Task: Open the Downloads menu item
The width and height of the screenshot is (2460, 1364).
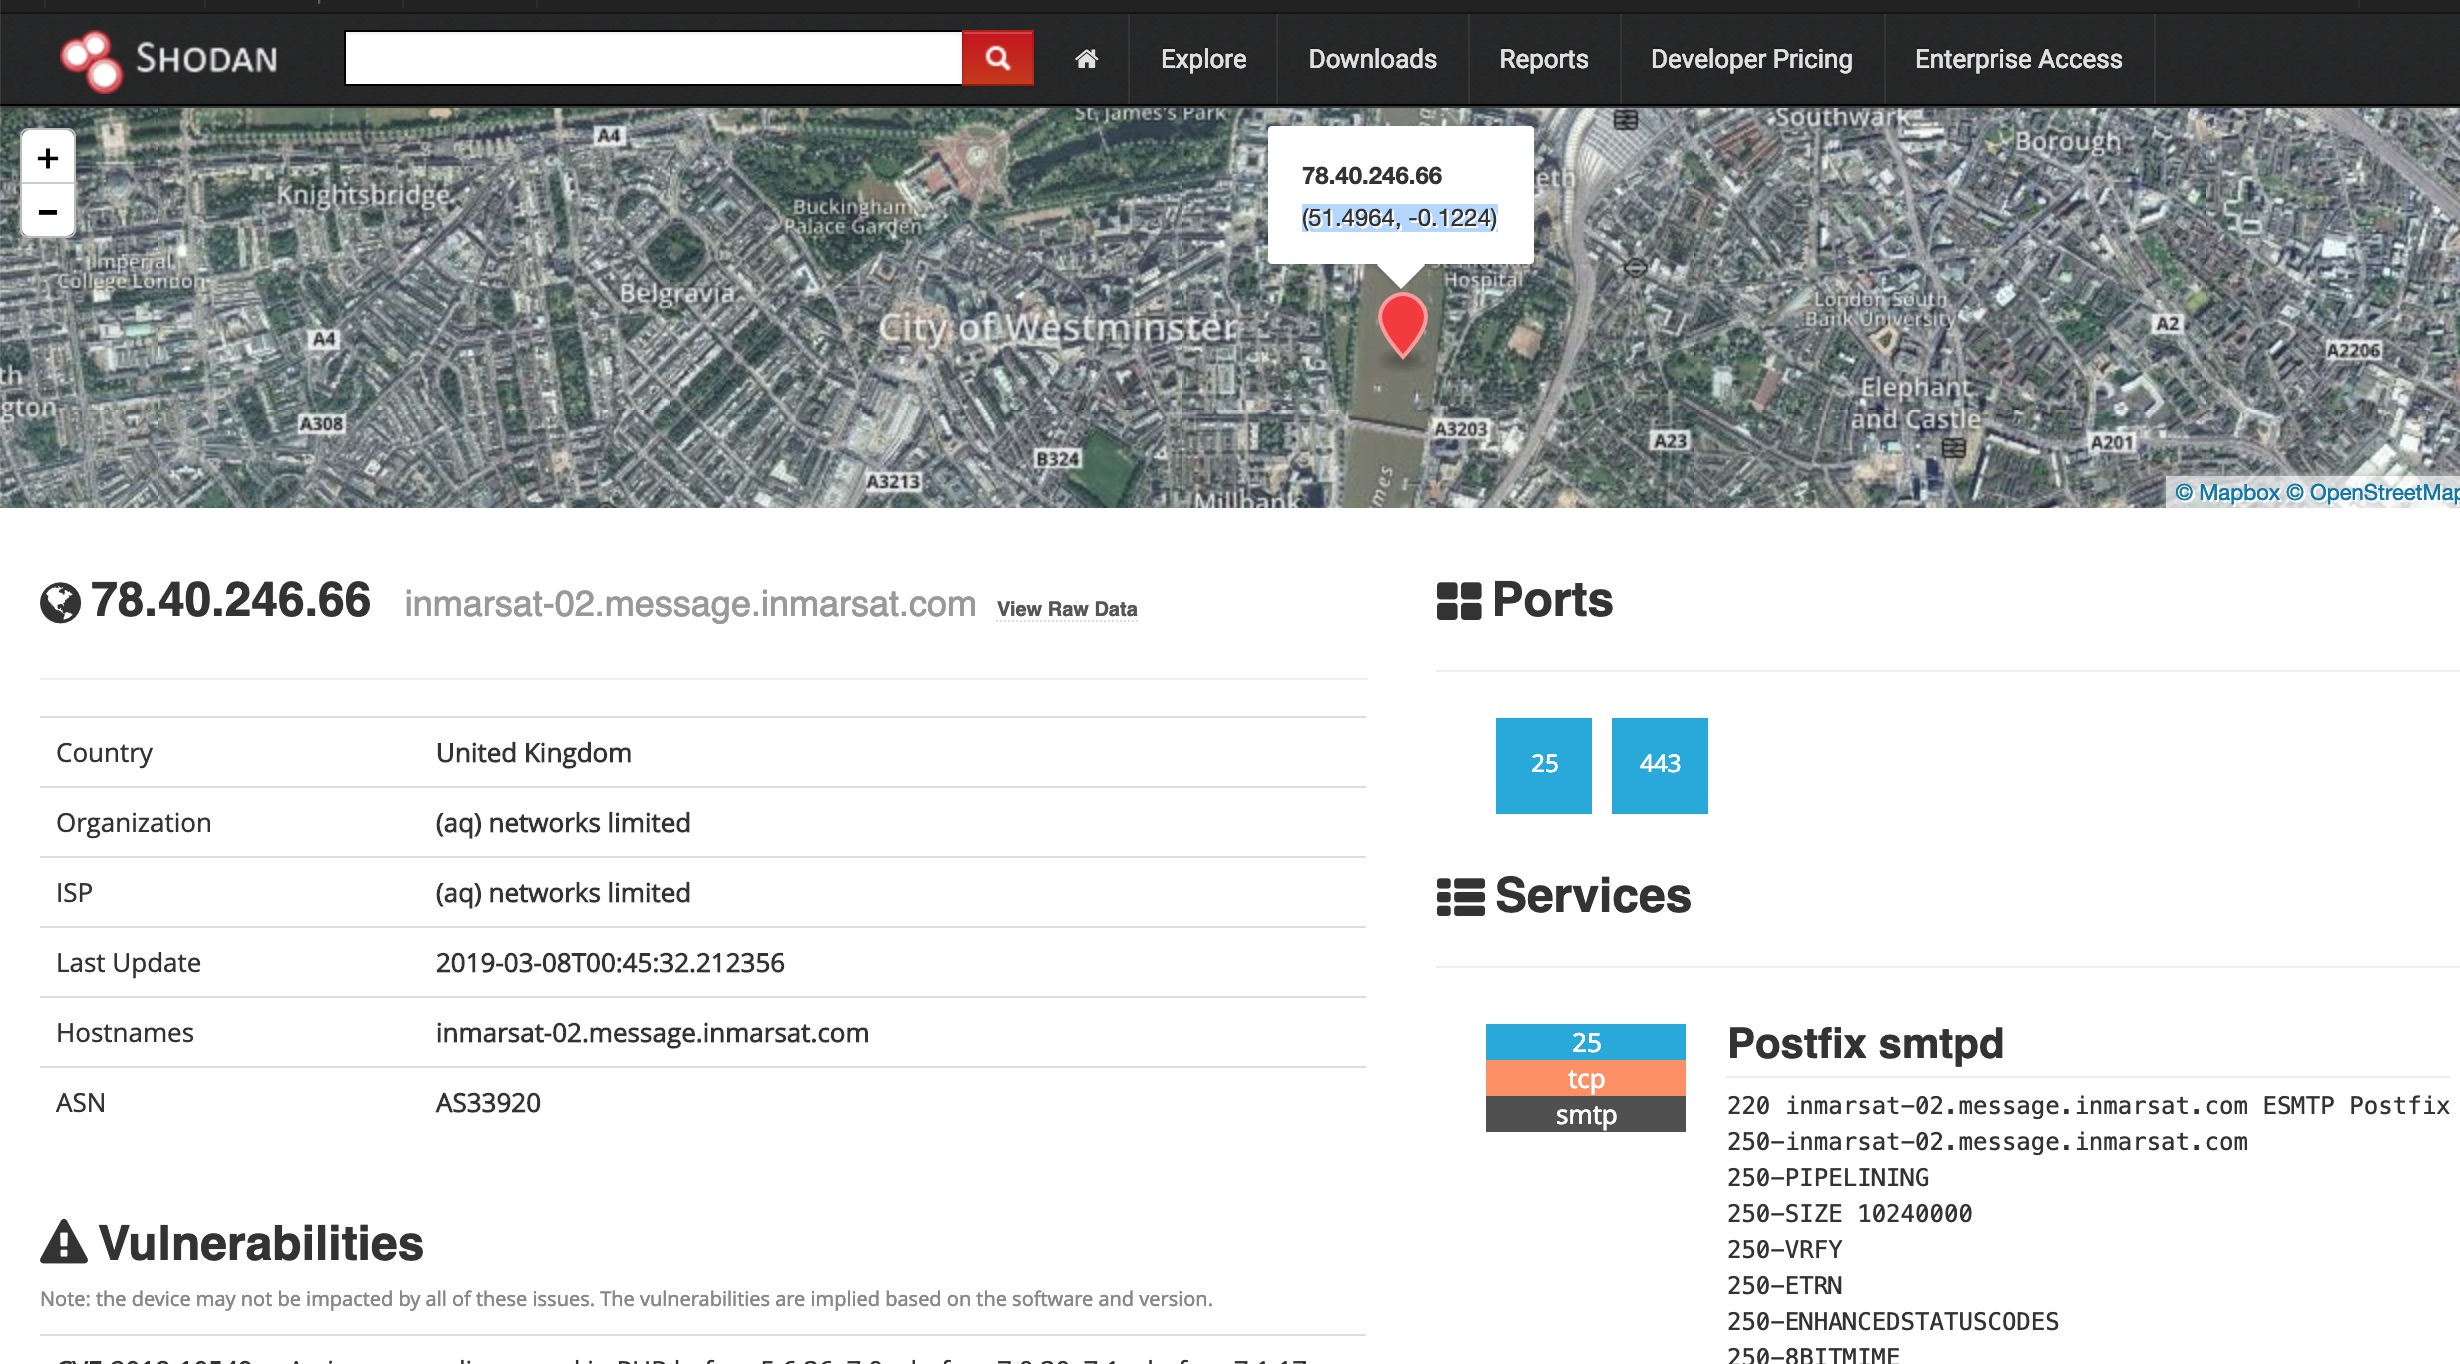Action: tap(1372, 59)
